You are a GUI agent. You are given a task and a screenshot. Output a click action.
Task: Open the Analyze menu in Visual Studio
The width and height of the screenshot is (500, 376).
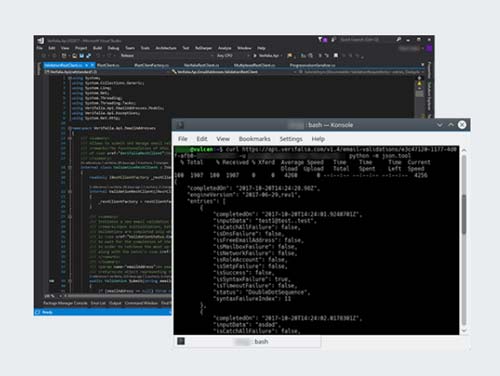pyautogui.click(x=225, y=48)
